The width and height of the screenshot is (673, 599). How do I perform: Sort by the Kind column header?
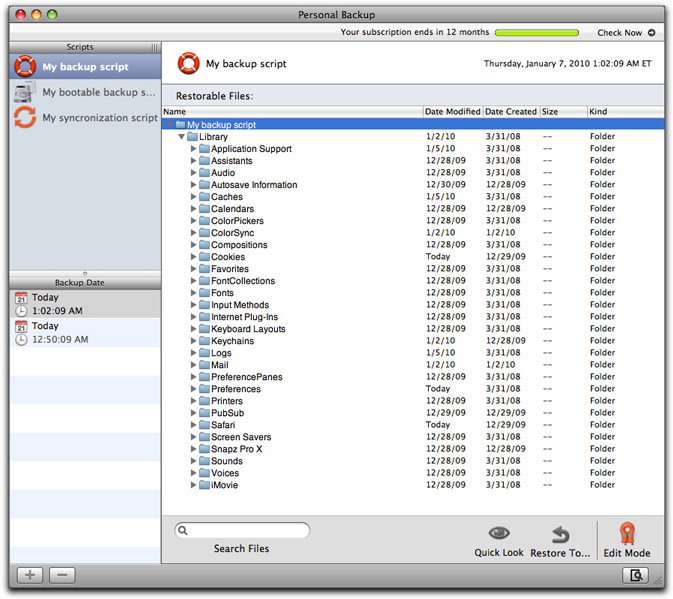click(x=626, y=112)
